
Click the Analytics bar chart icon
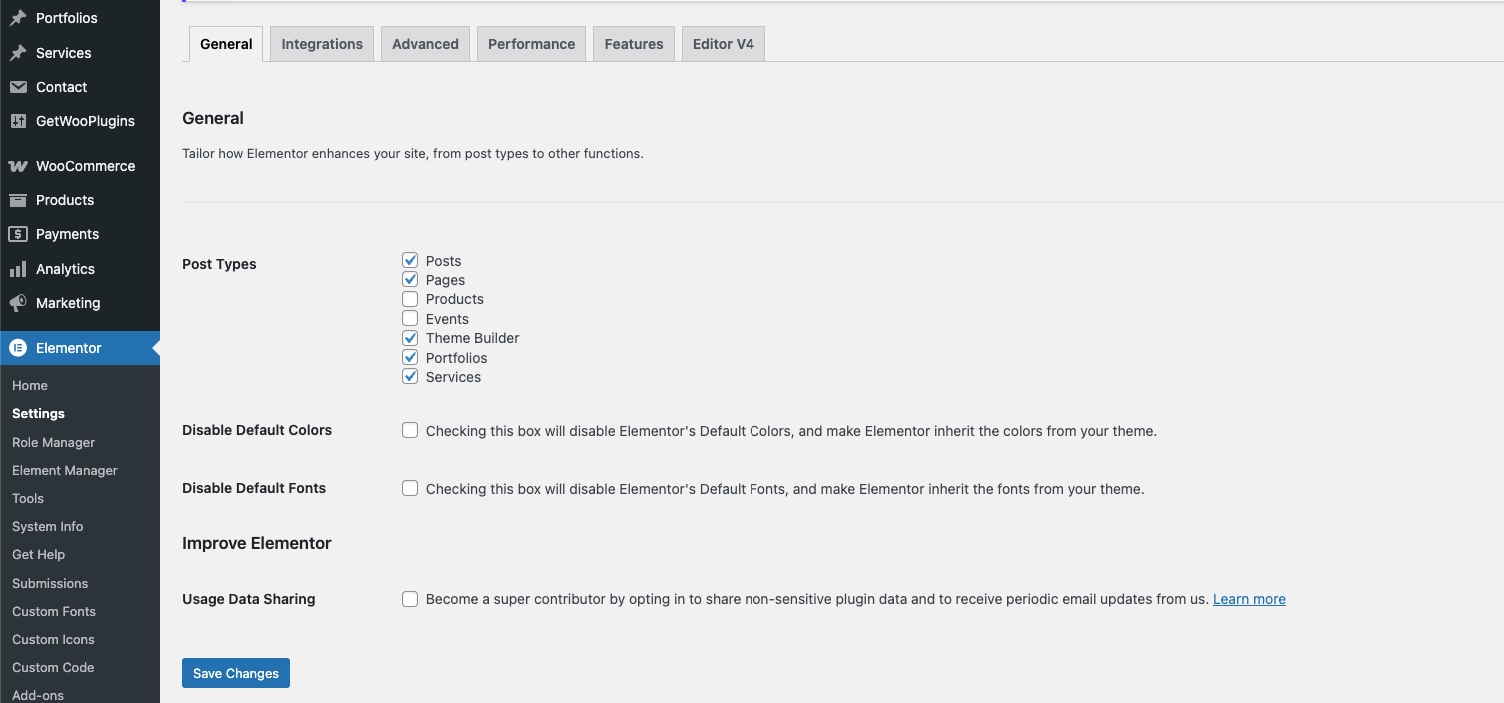(x=18, y=269)
